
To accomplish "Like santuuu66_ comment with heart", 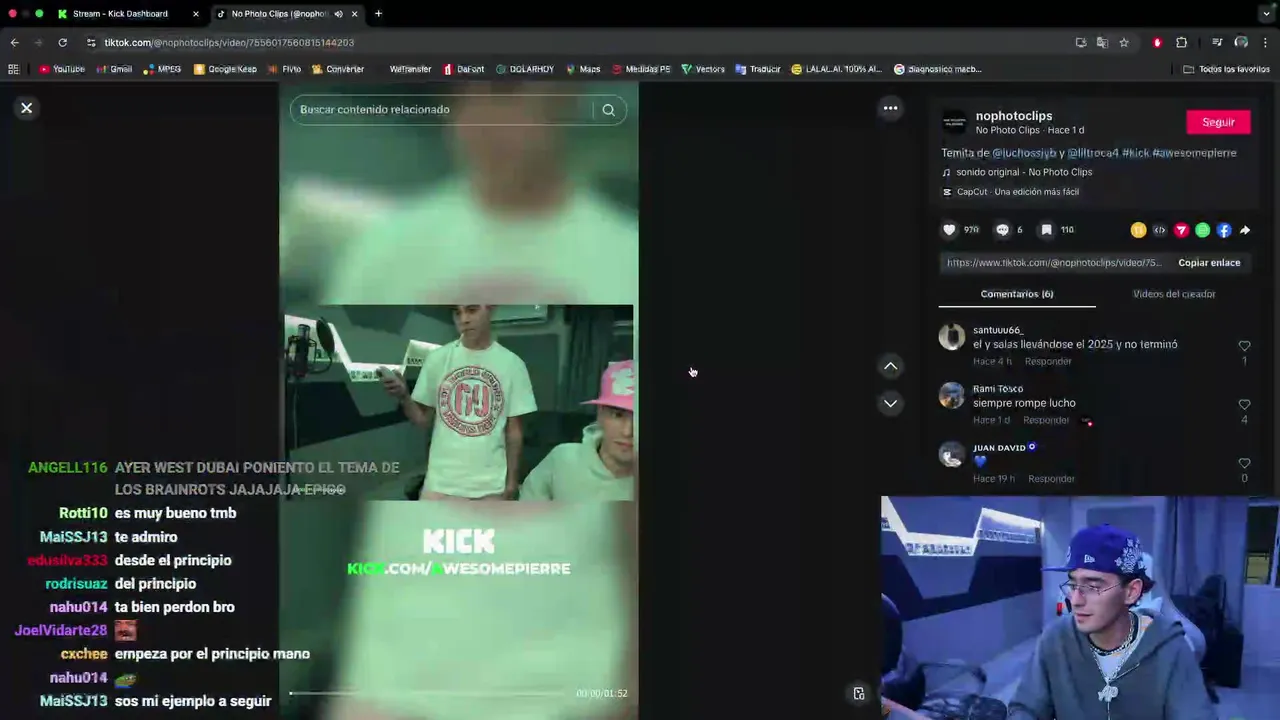I will coord(1244,346).
